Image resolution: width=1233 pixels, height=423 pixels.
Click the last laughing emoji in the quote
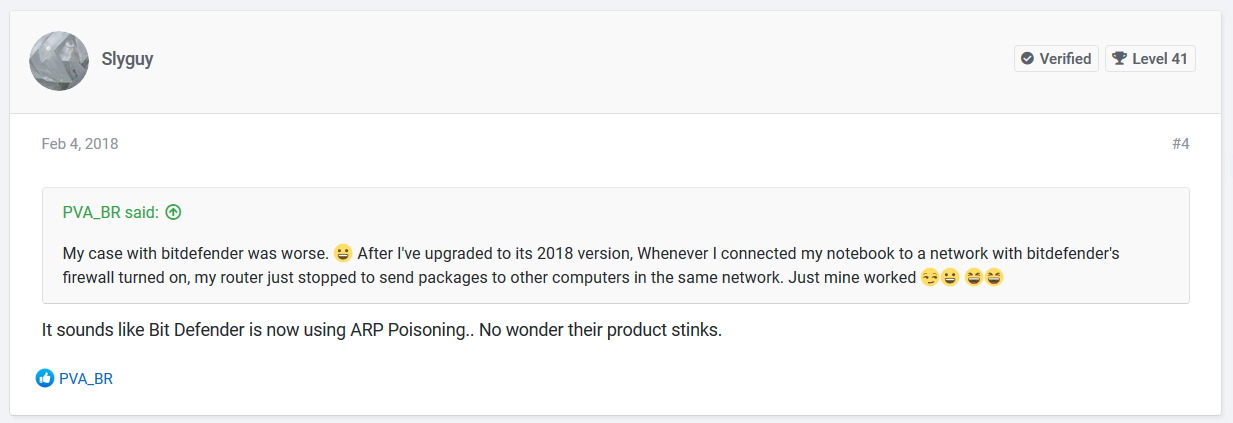(994, 278)
